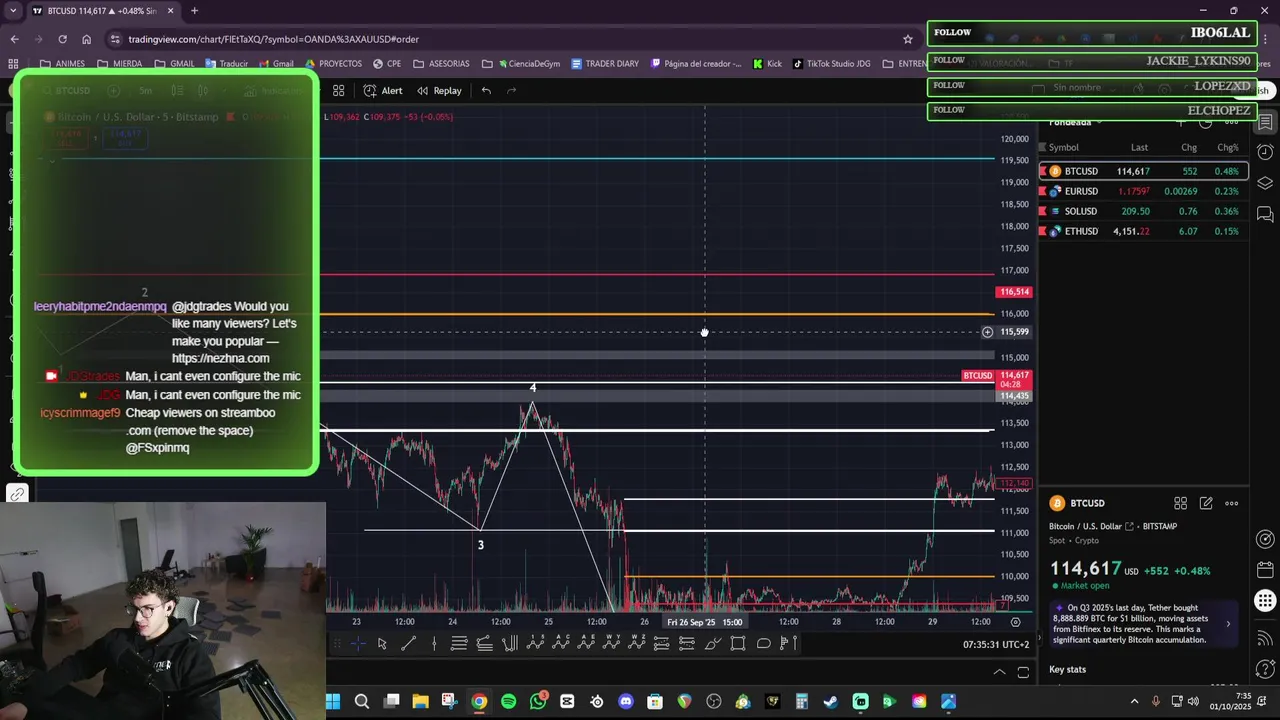Click the plus button on the price axis
Image resolution: width=1280 pixels, height=720 pixels.
pos(987,332)
